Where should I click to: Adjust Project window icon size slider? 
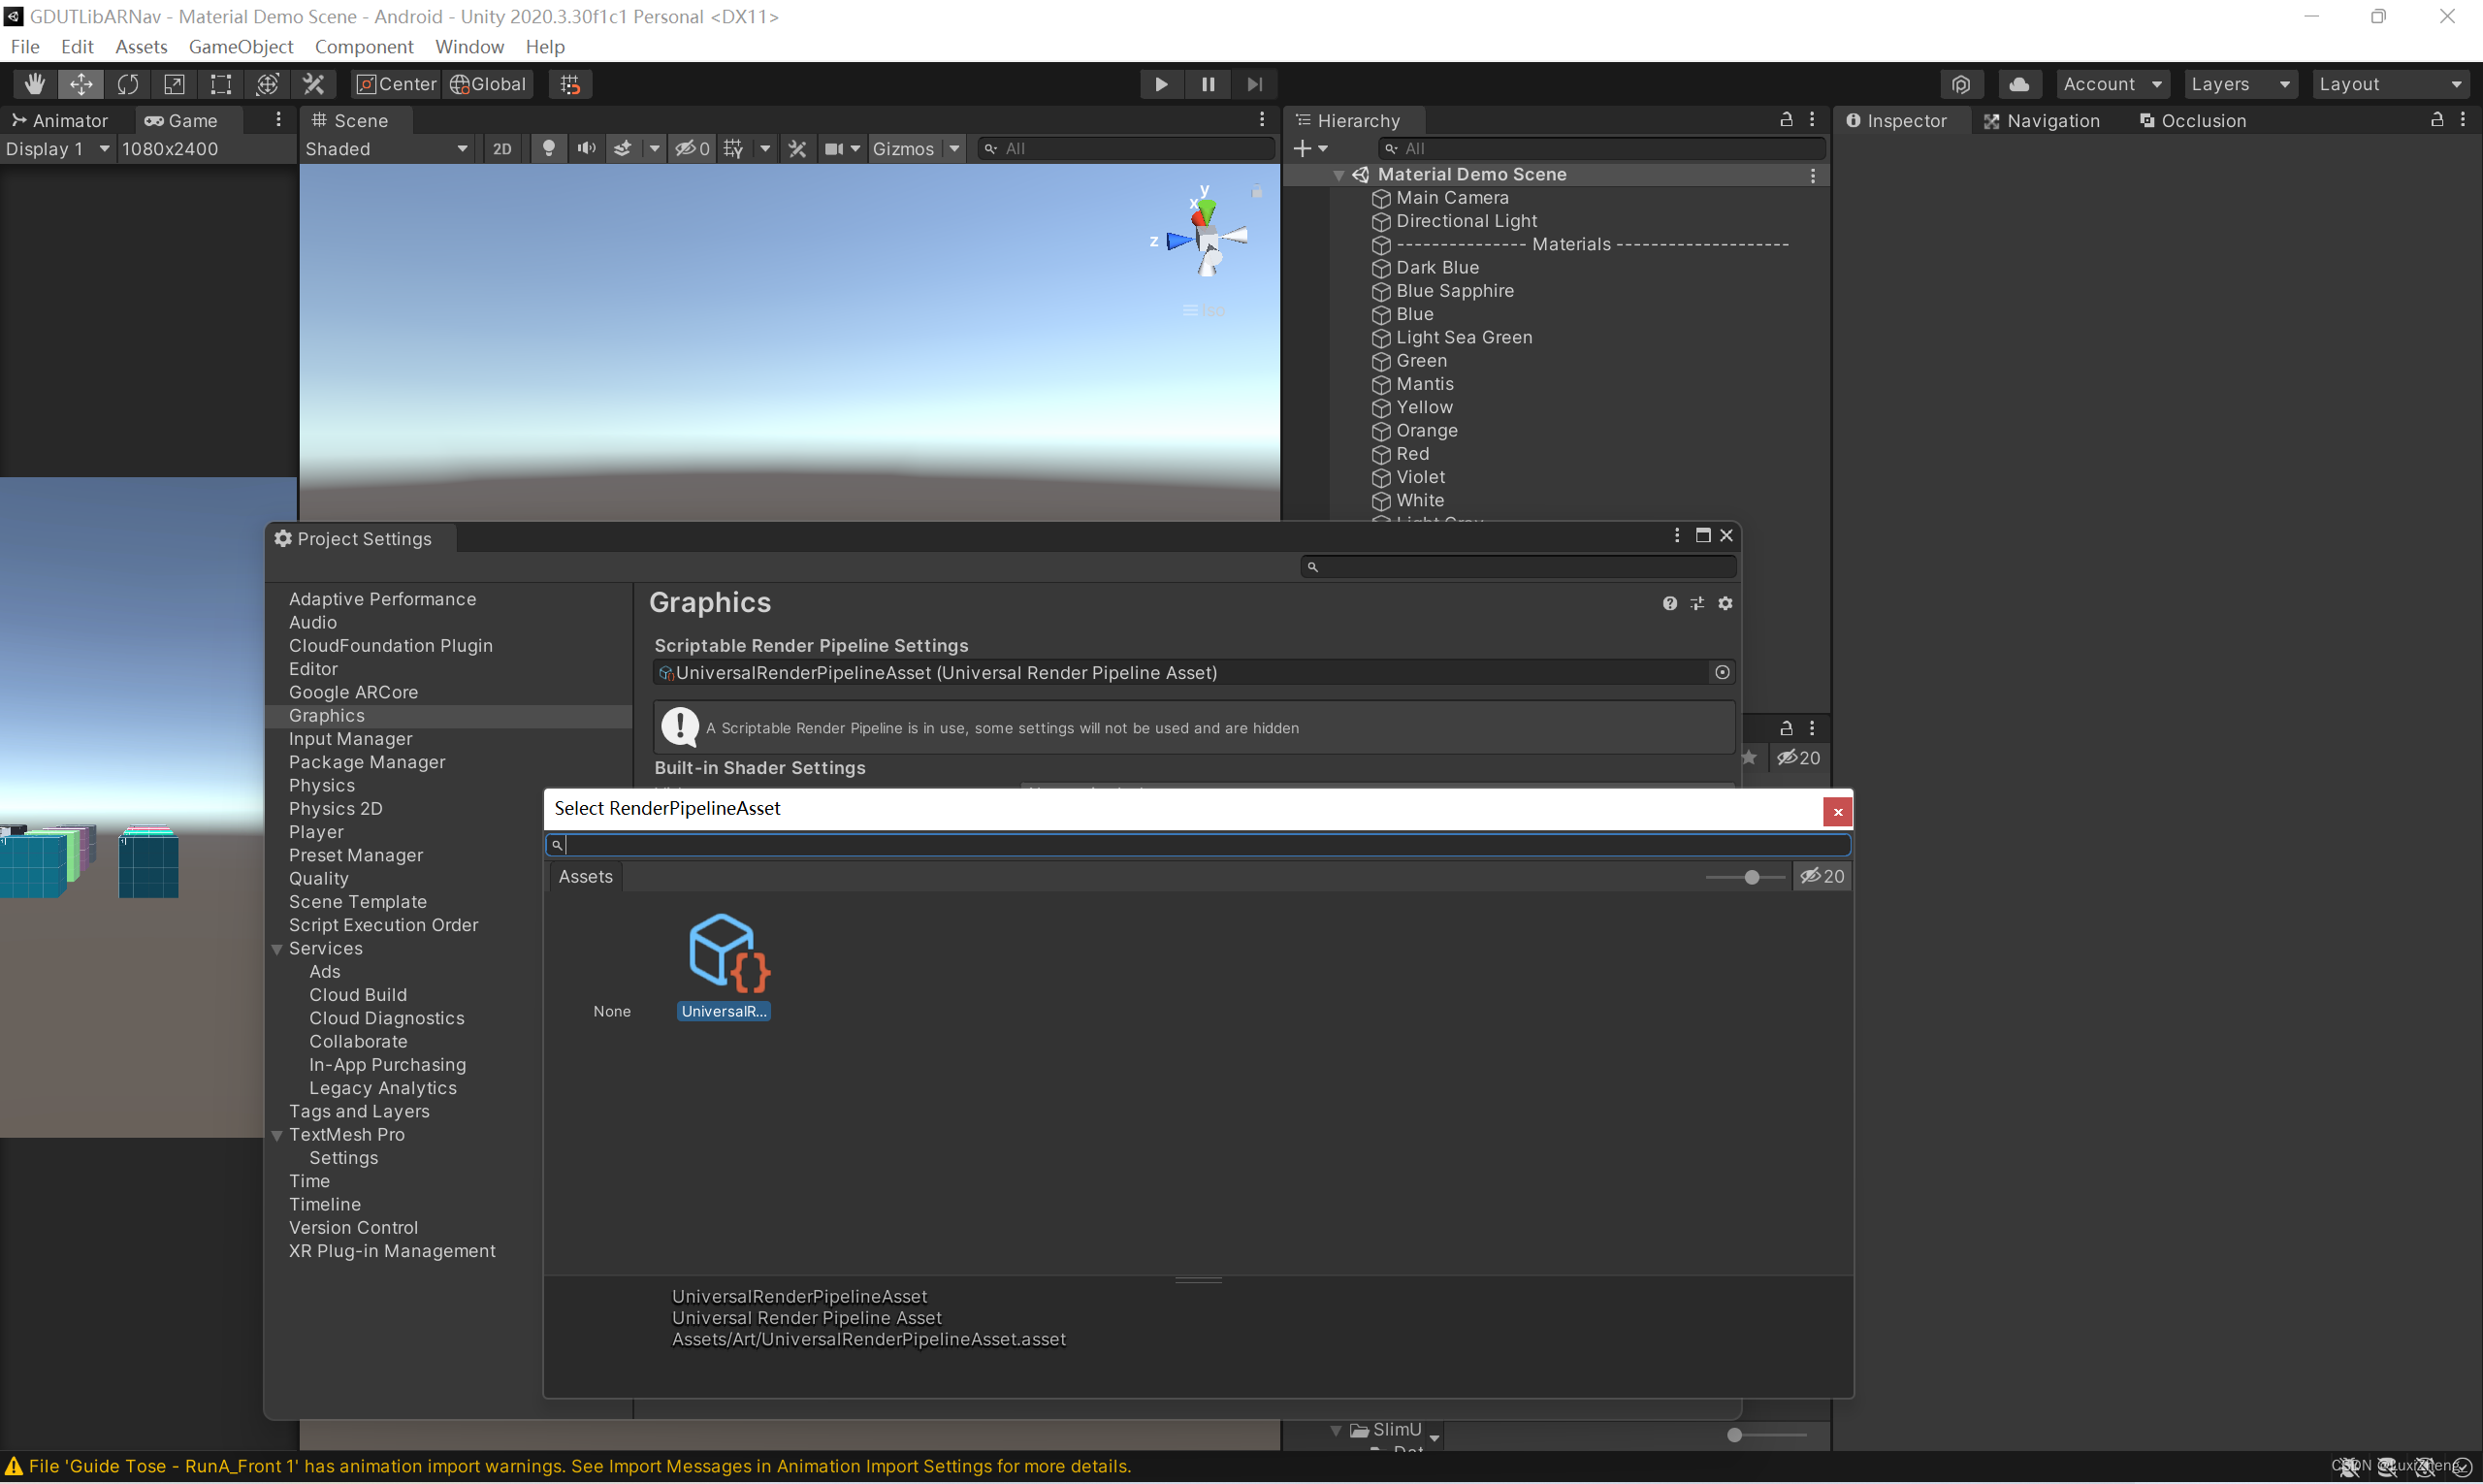point(1735,1435)
